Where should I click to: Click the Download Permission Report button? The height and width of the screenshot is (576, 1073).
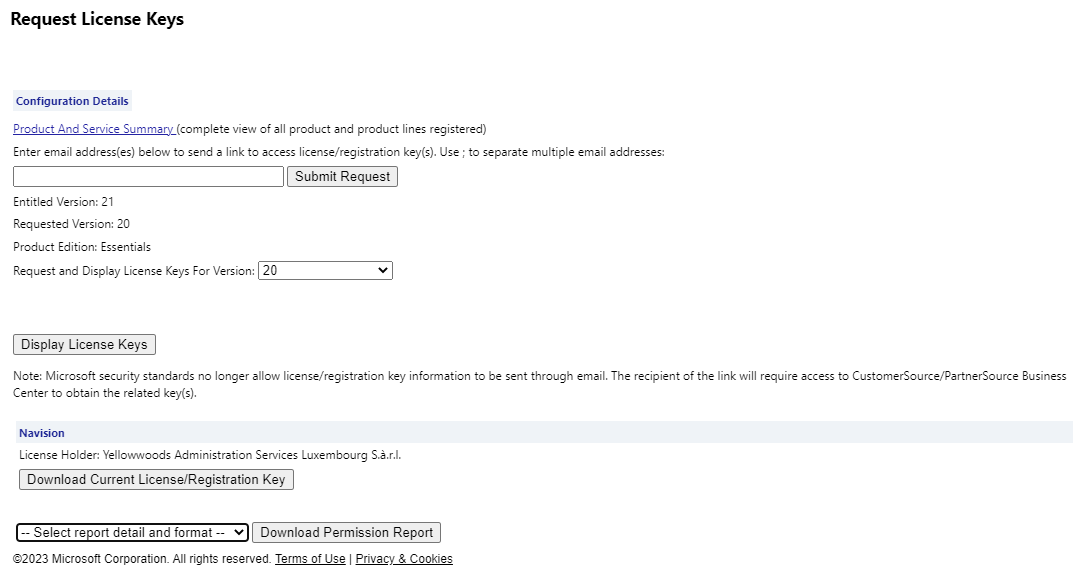click(x=346, y=532)
